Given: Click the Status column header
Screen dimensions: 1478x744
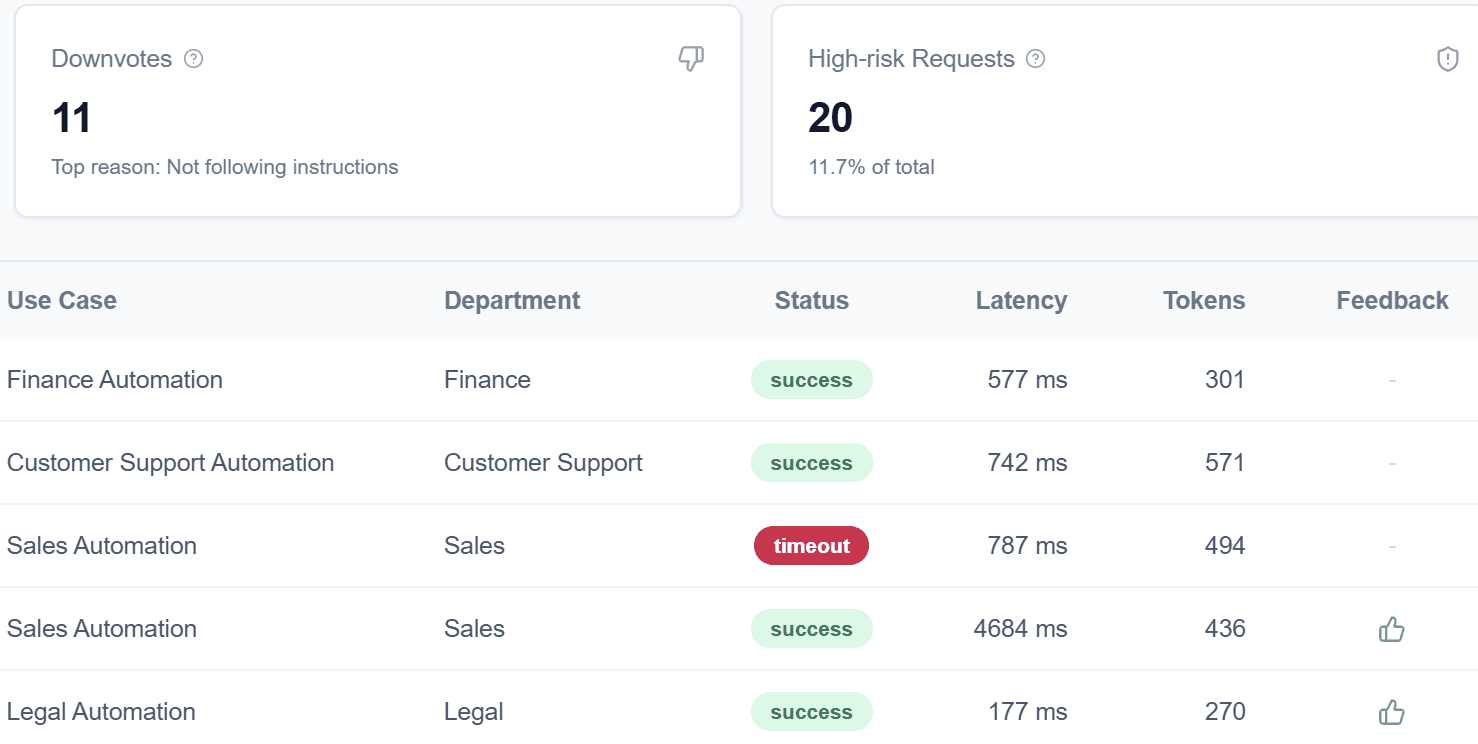Looking at the screenshot, I should pyautogui.click(x=811, y=300).
